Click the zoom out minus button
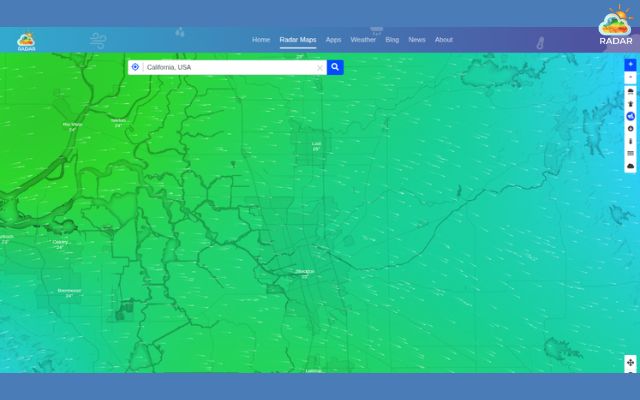640x400 pixels. click(630, 77)
